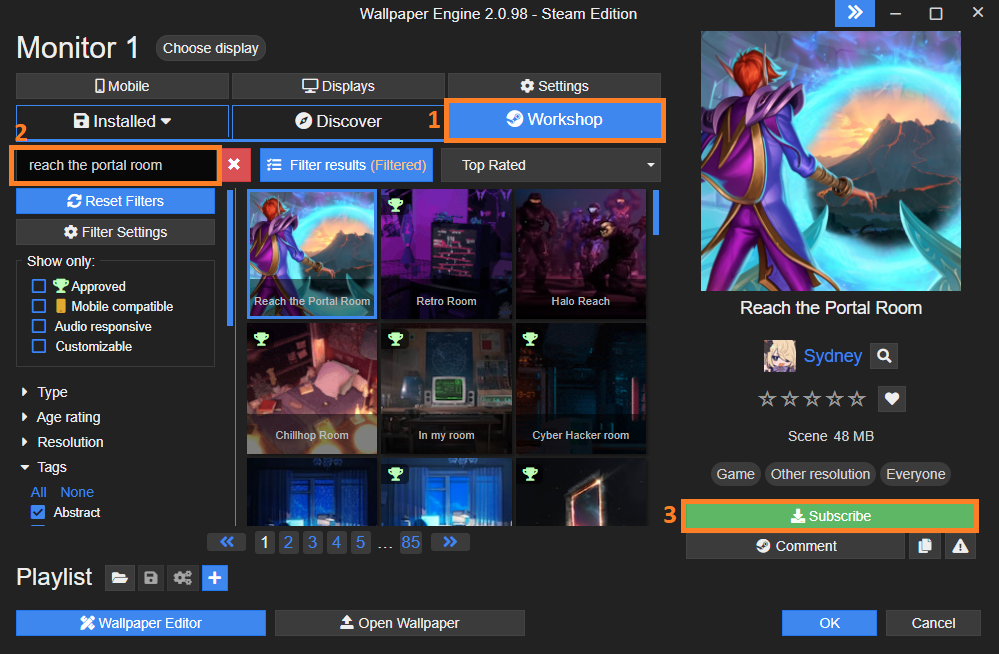
Task: Enable the Approved filter checkbox
Action: pos(39,286)
